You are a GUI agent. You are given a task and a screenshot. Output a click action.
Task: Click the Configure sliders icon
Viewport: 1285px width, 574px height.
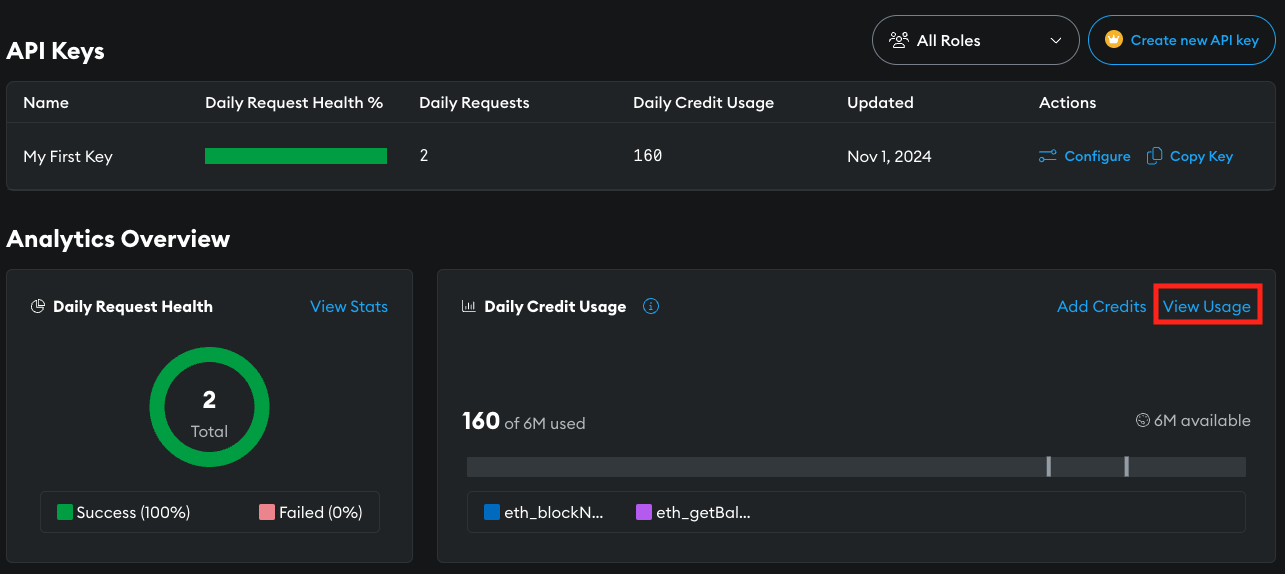pos(1048,156)
